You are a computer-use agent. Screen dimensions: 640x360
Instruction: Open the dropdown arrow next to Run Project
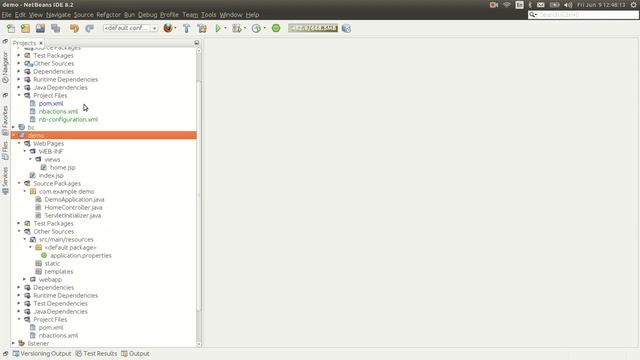pyautogui.click(x=225, y=28)
